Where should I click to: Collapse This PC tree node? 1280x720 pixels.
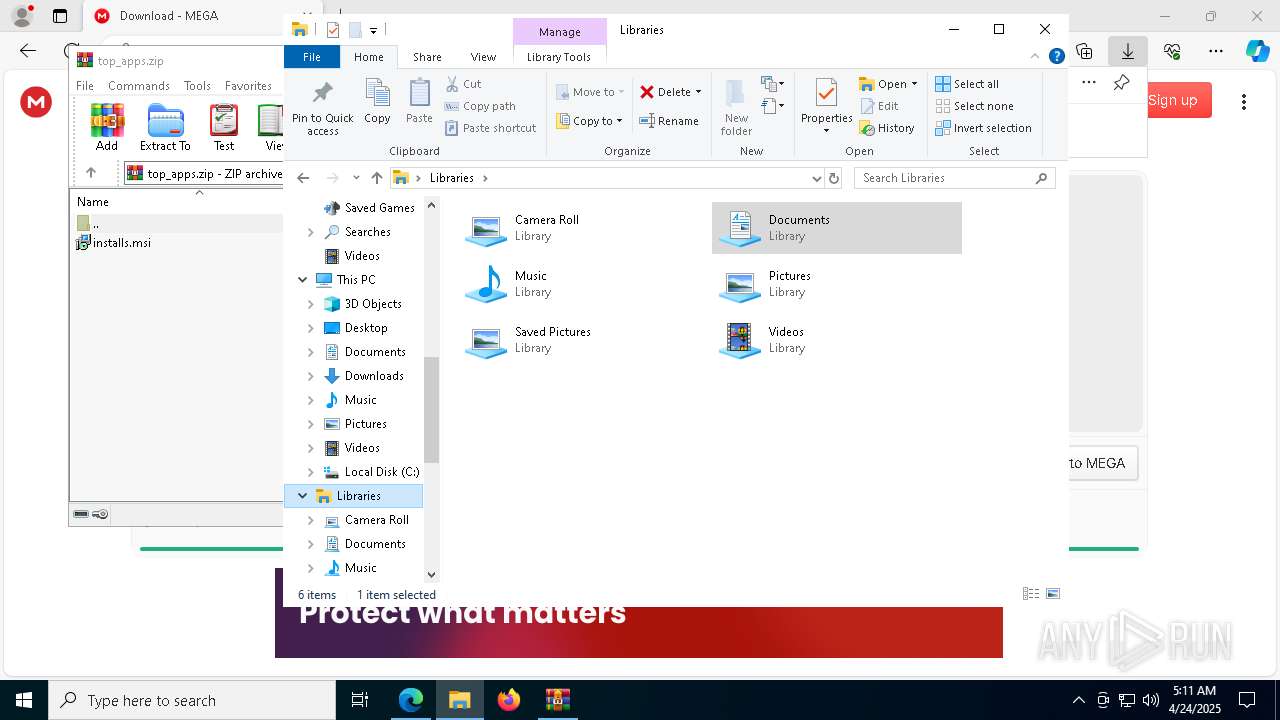coord(303,280)
